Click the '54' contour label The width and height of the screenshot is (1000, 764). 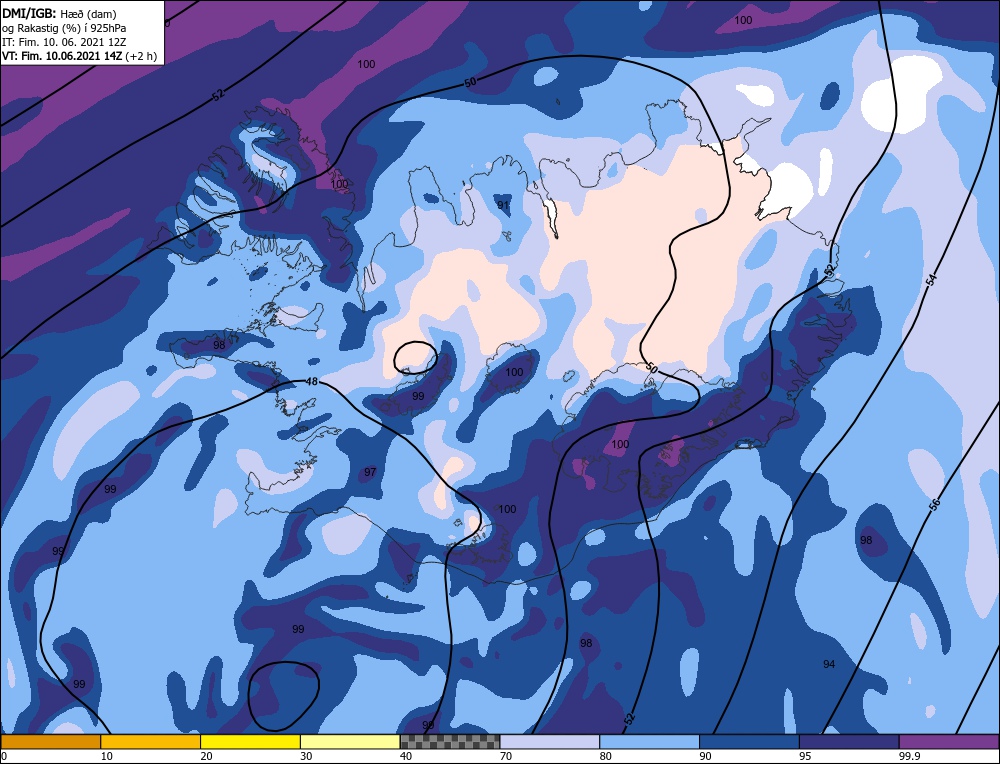(x=932, y=279)
